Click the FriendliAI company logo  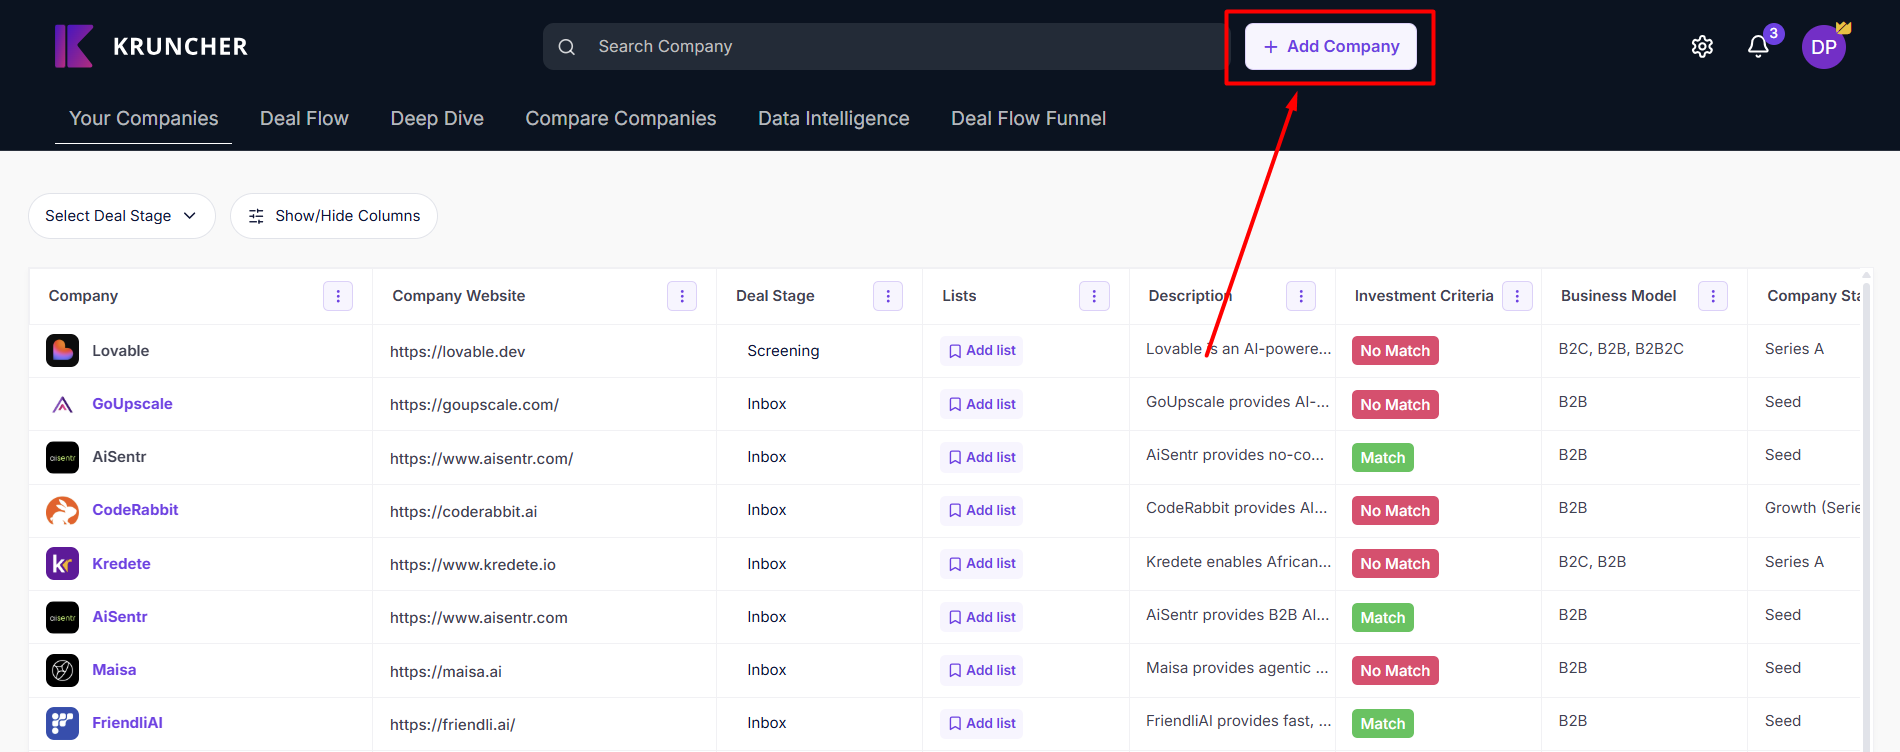coord(62,723)
